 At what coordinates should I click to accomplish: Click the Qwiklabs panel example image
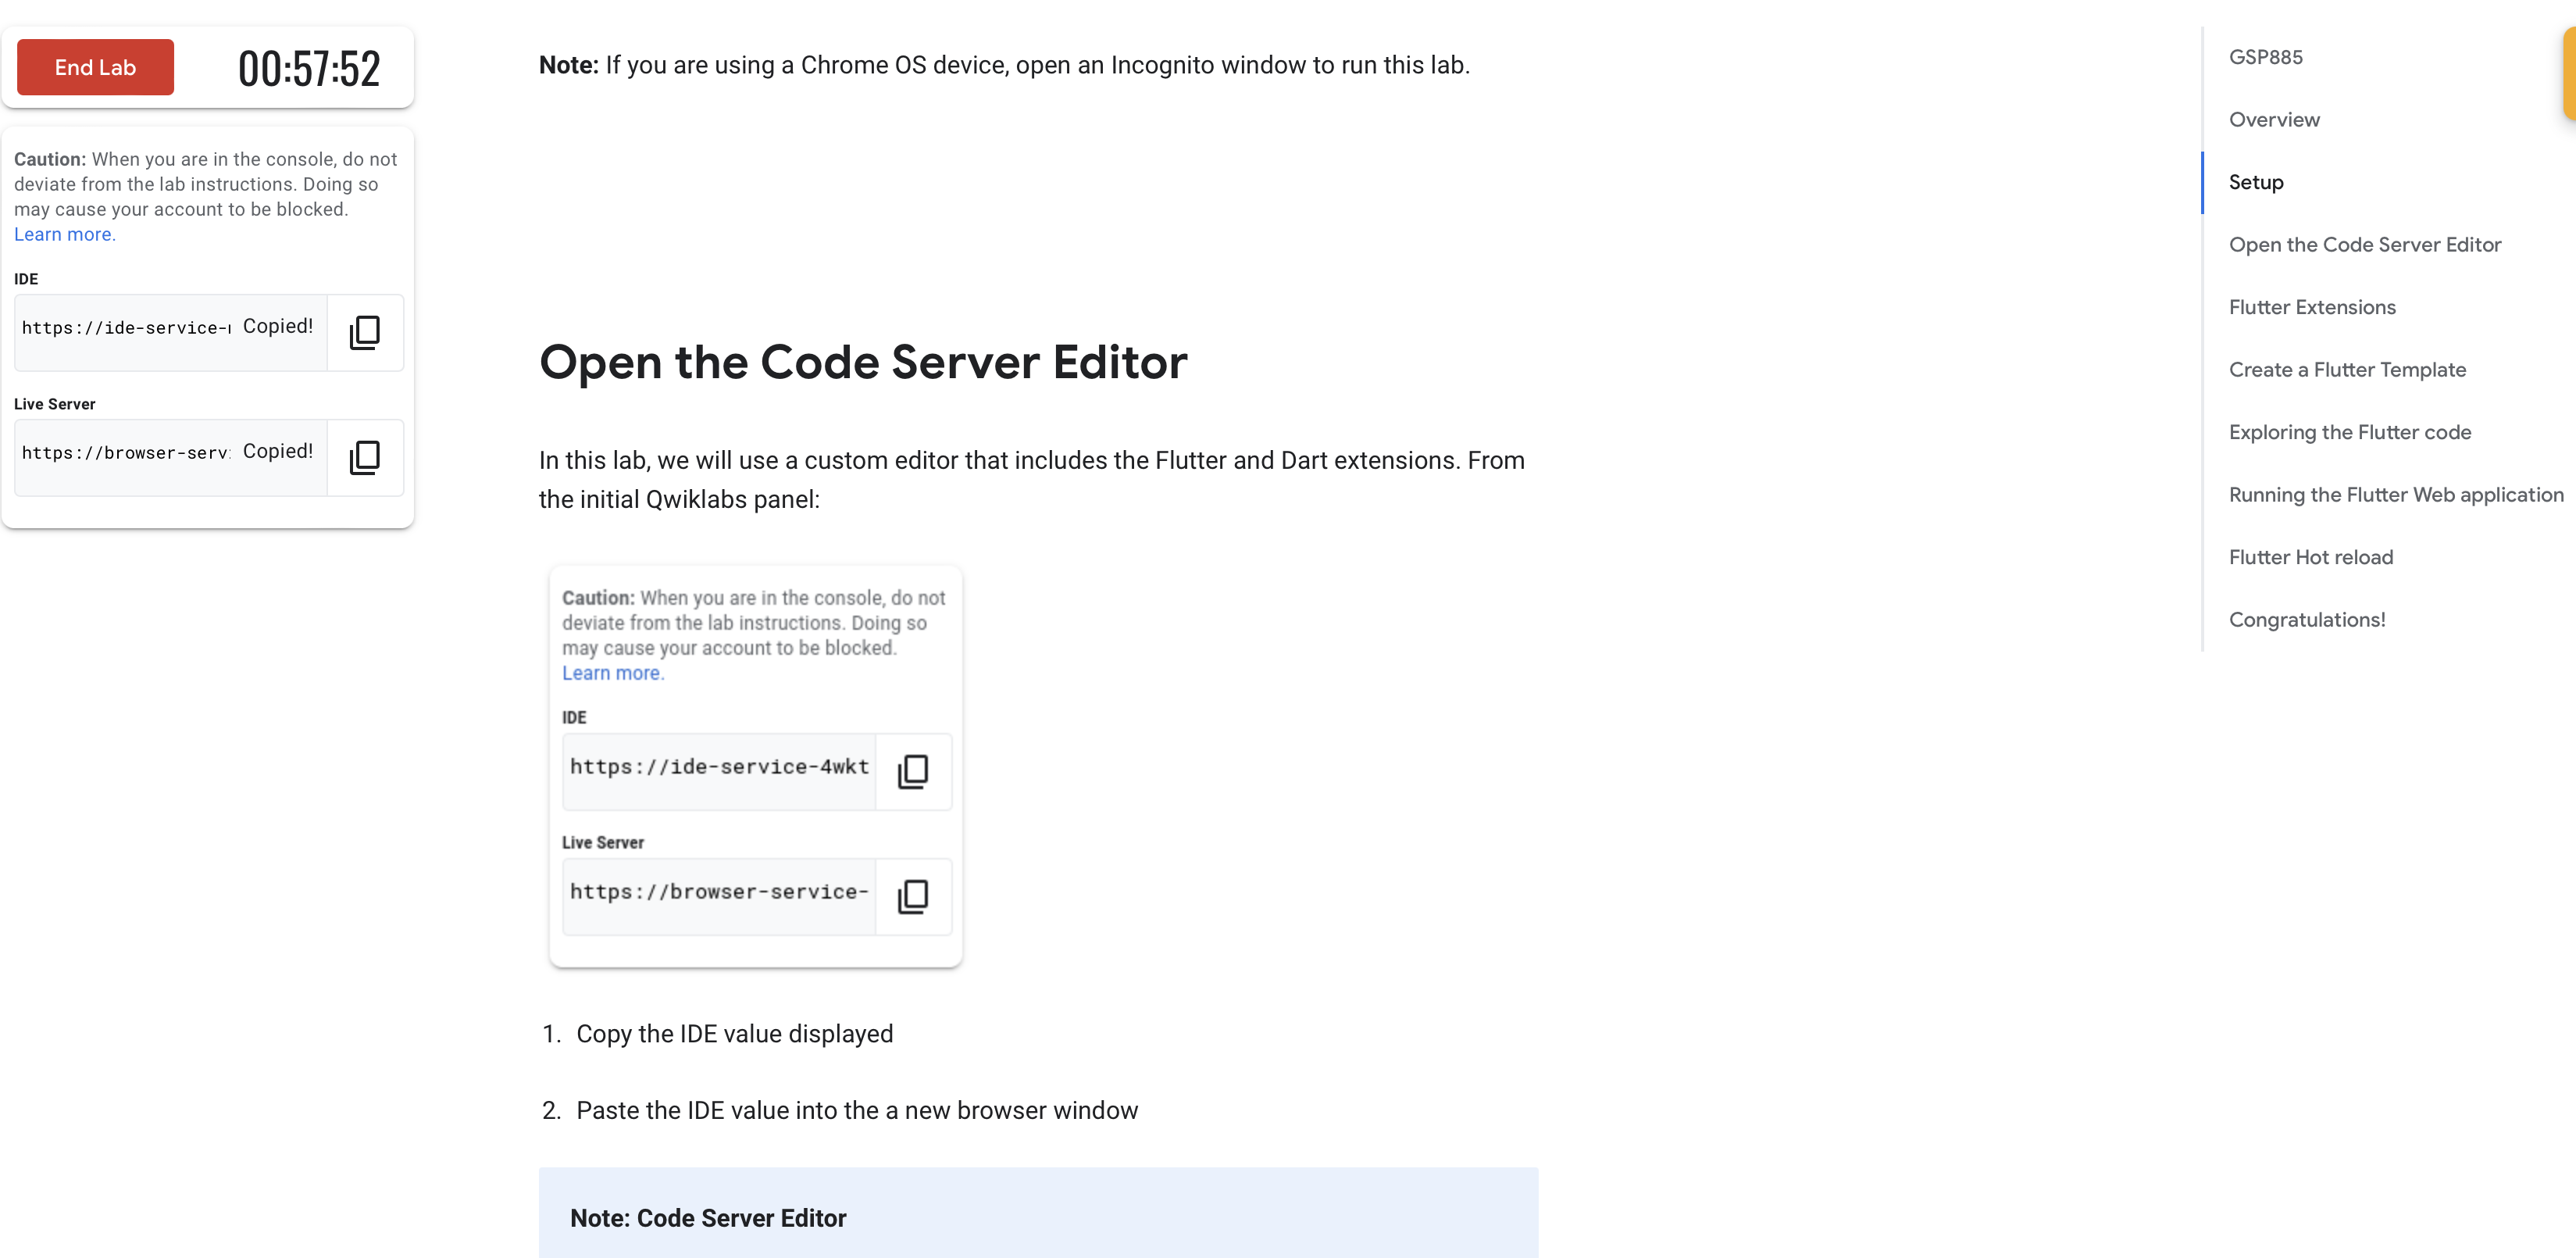coord(755,765)
